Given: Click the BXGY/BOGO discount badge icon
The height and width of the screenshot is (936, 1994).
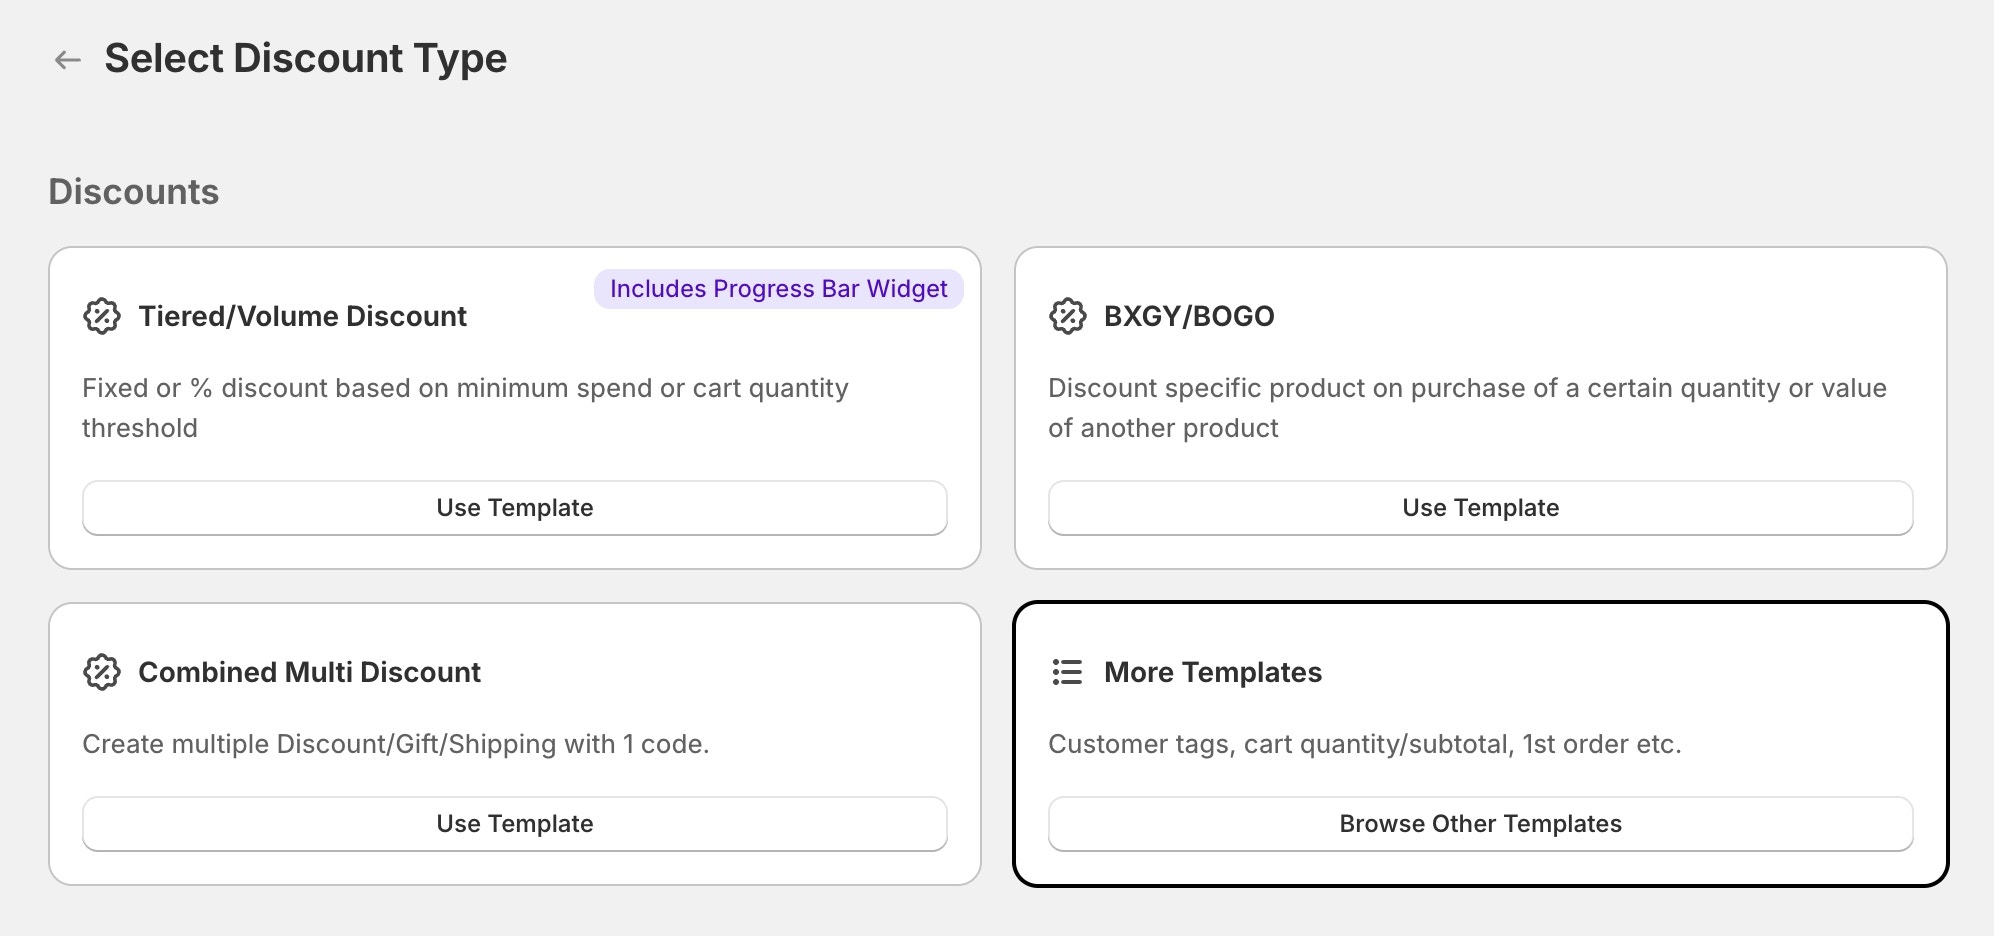Looking at the screenshot, I should tap(1066, 316).
